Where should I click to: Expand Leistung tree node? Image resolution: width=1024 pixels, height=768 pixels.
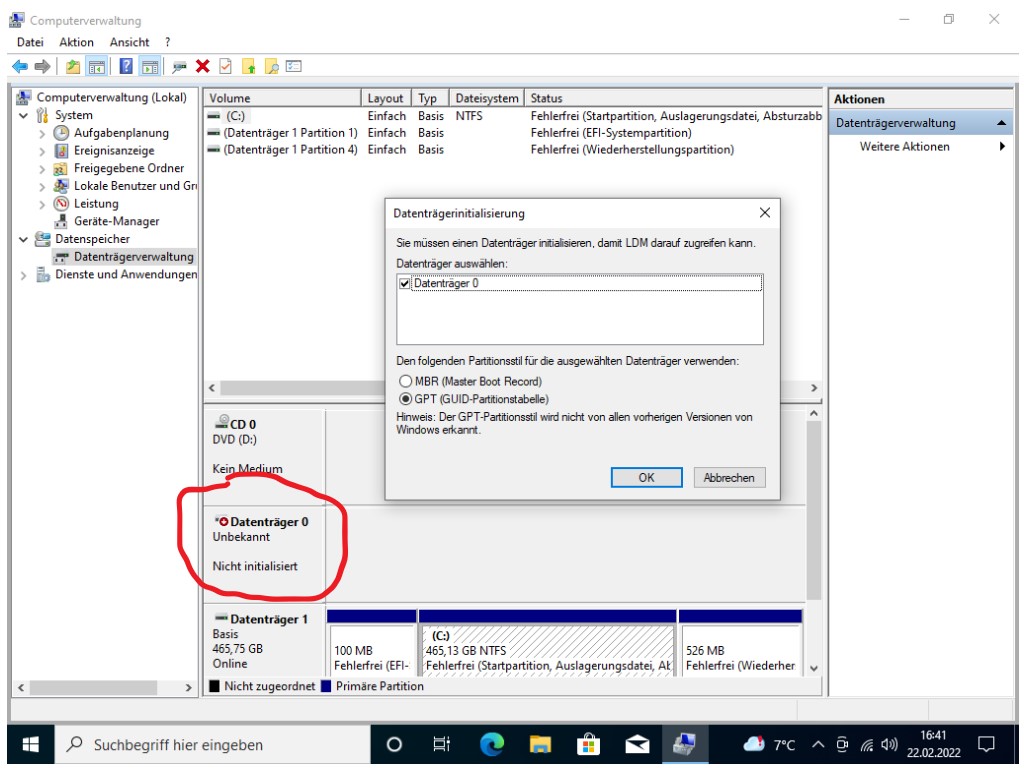(x=42, y=204)
